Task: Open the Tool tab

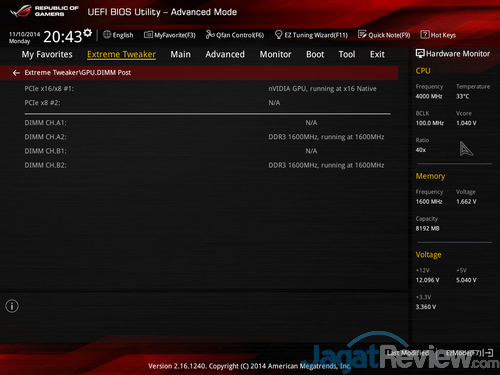Action: 347,54
